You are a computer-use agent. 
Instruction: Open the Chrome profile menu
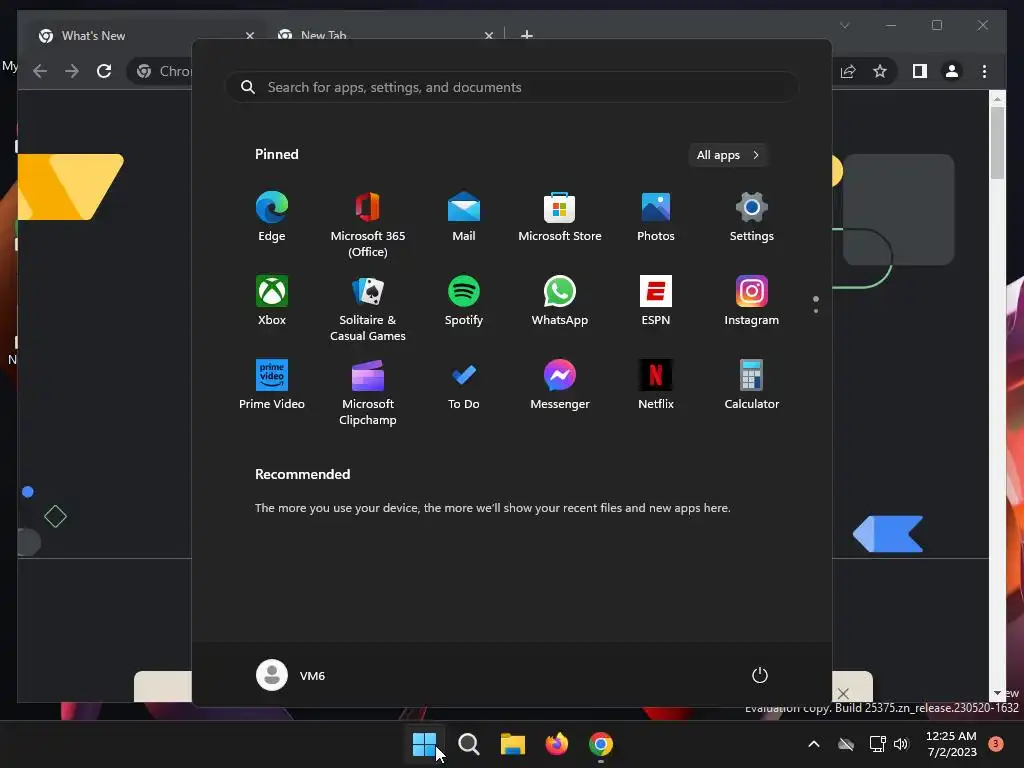coord(952,71)
